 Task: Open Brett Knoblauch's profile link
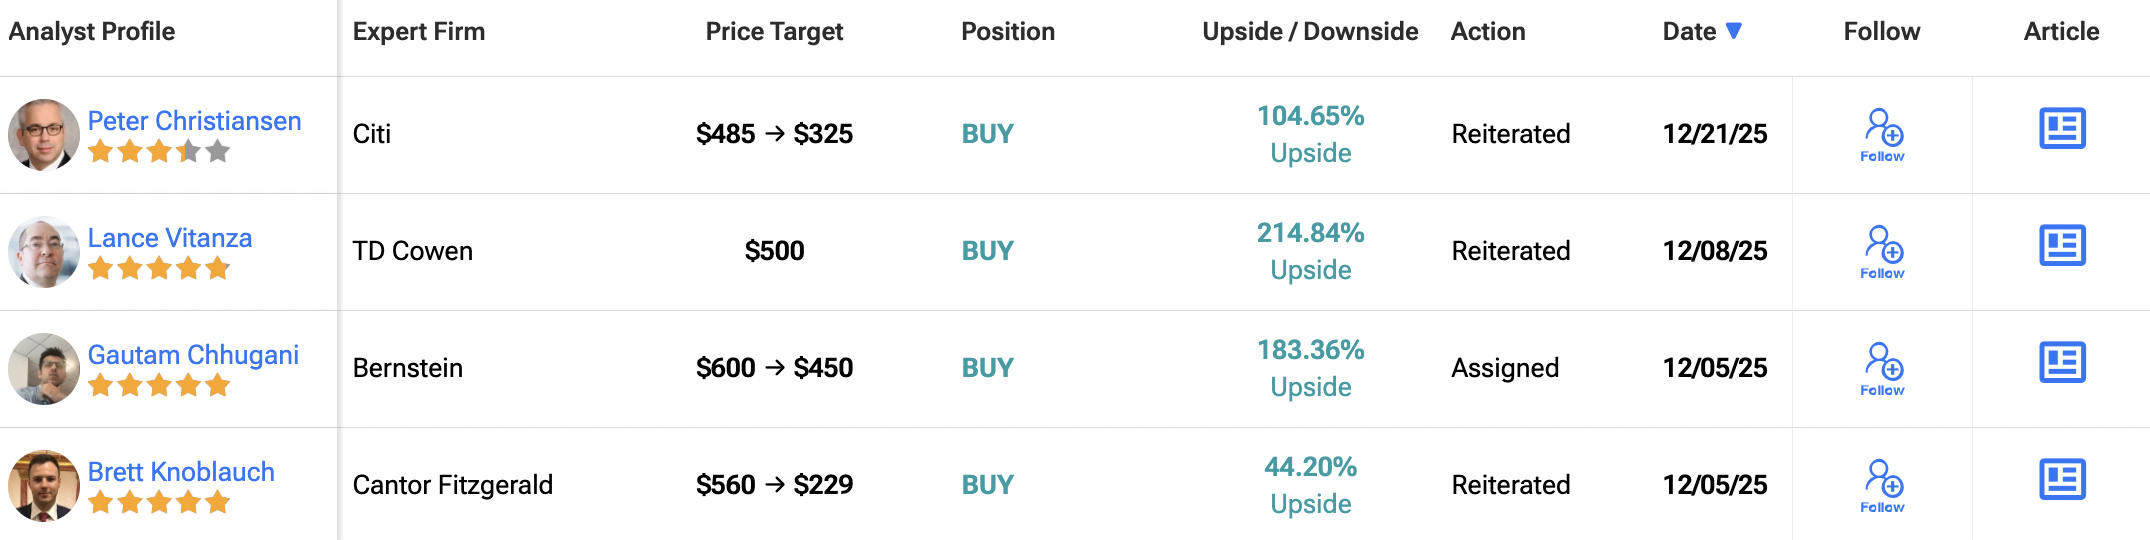181,472
